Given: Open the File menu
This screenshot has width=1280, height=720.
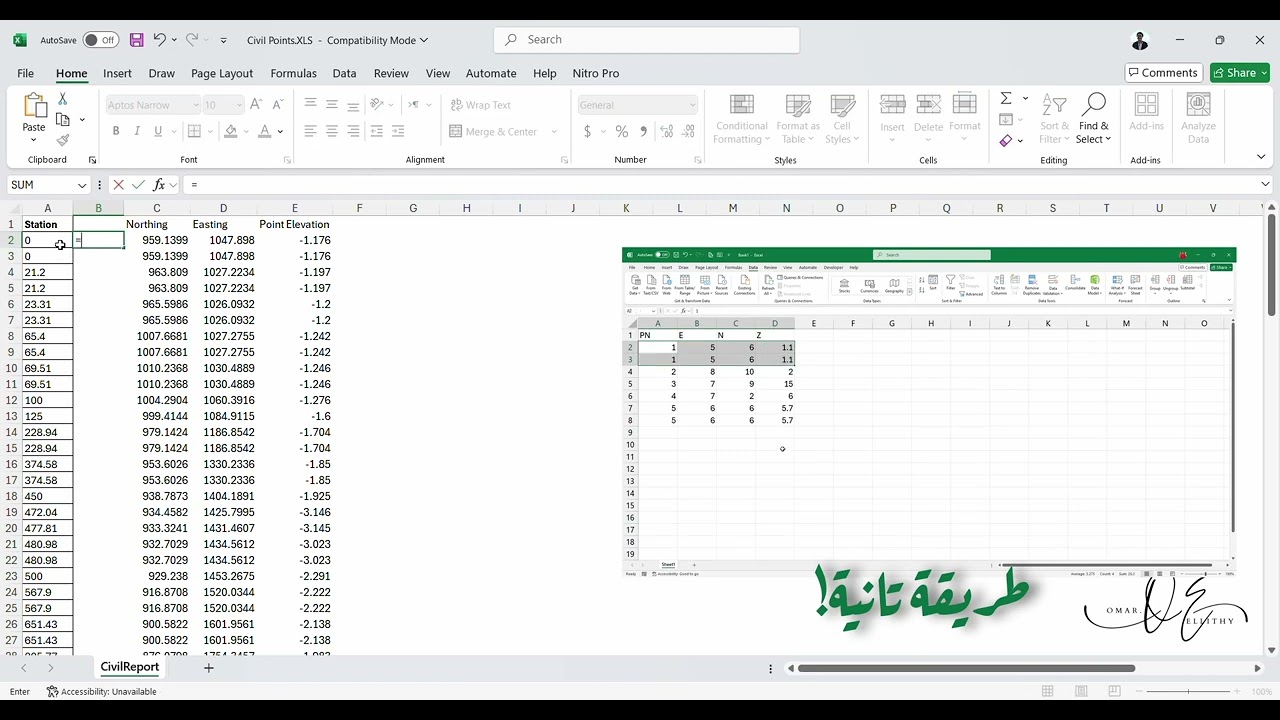Looking at the screenshot, I should [25, 73].
